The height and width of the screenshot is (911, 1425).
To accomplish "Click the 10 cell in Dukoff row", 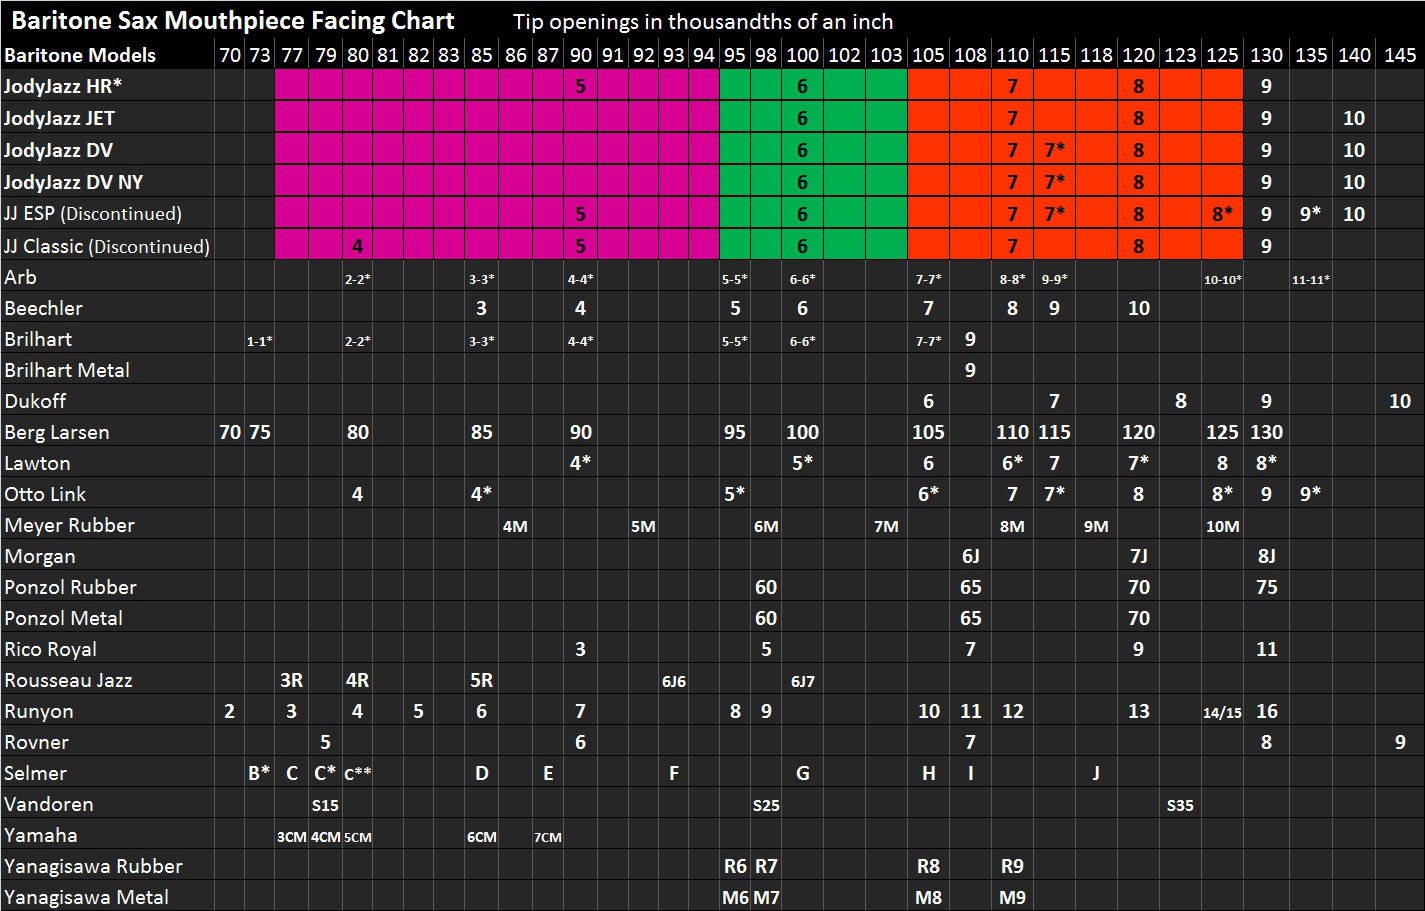I will click(1399, 401).
